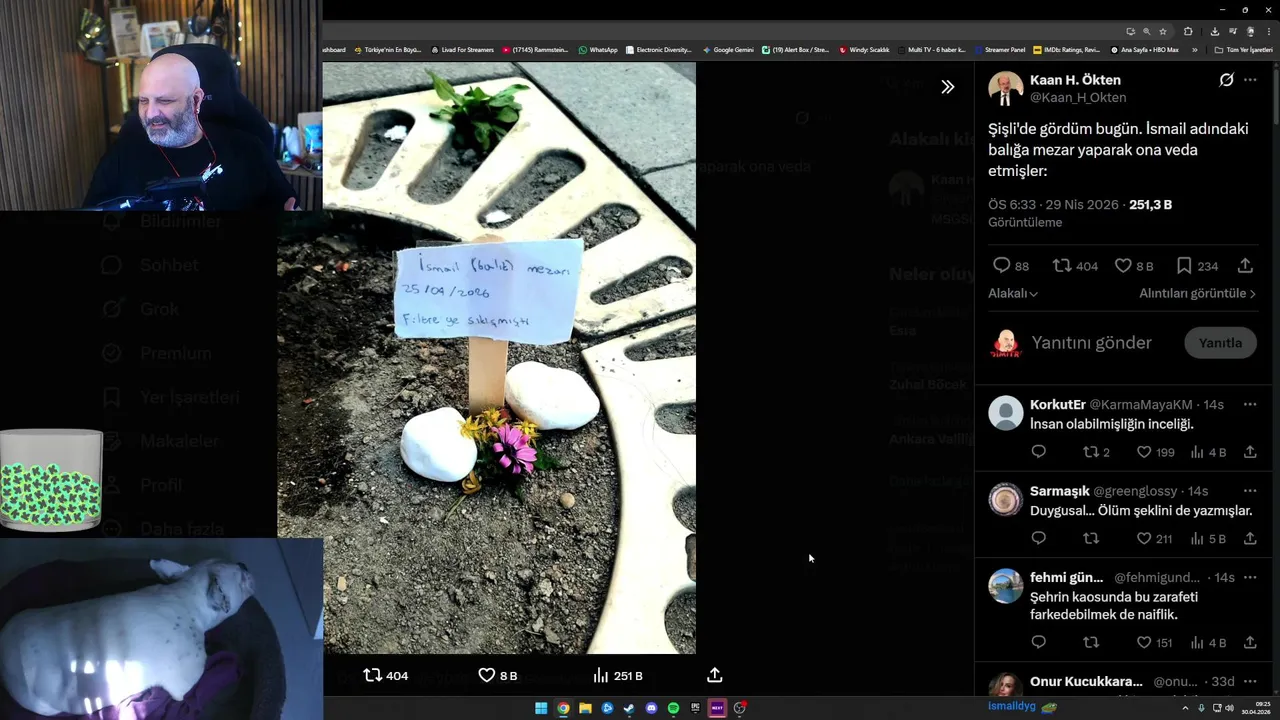This screenshot has height=720, width=1280.
Task: Click the Grok circle icon beside Kaan's name
Action: 1226,80
